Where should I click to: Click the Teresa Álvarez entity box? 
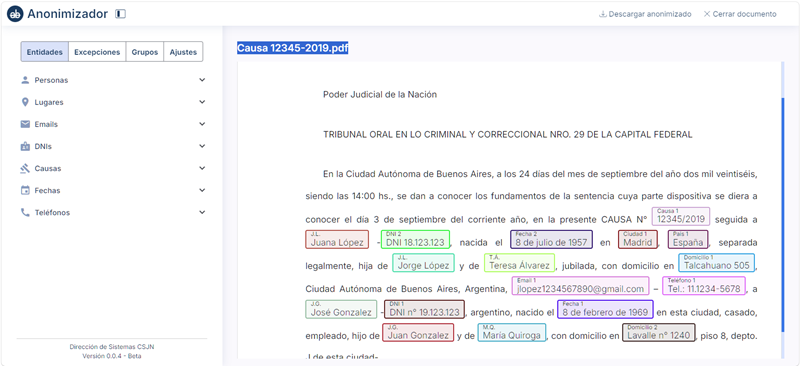519,263
